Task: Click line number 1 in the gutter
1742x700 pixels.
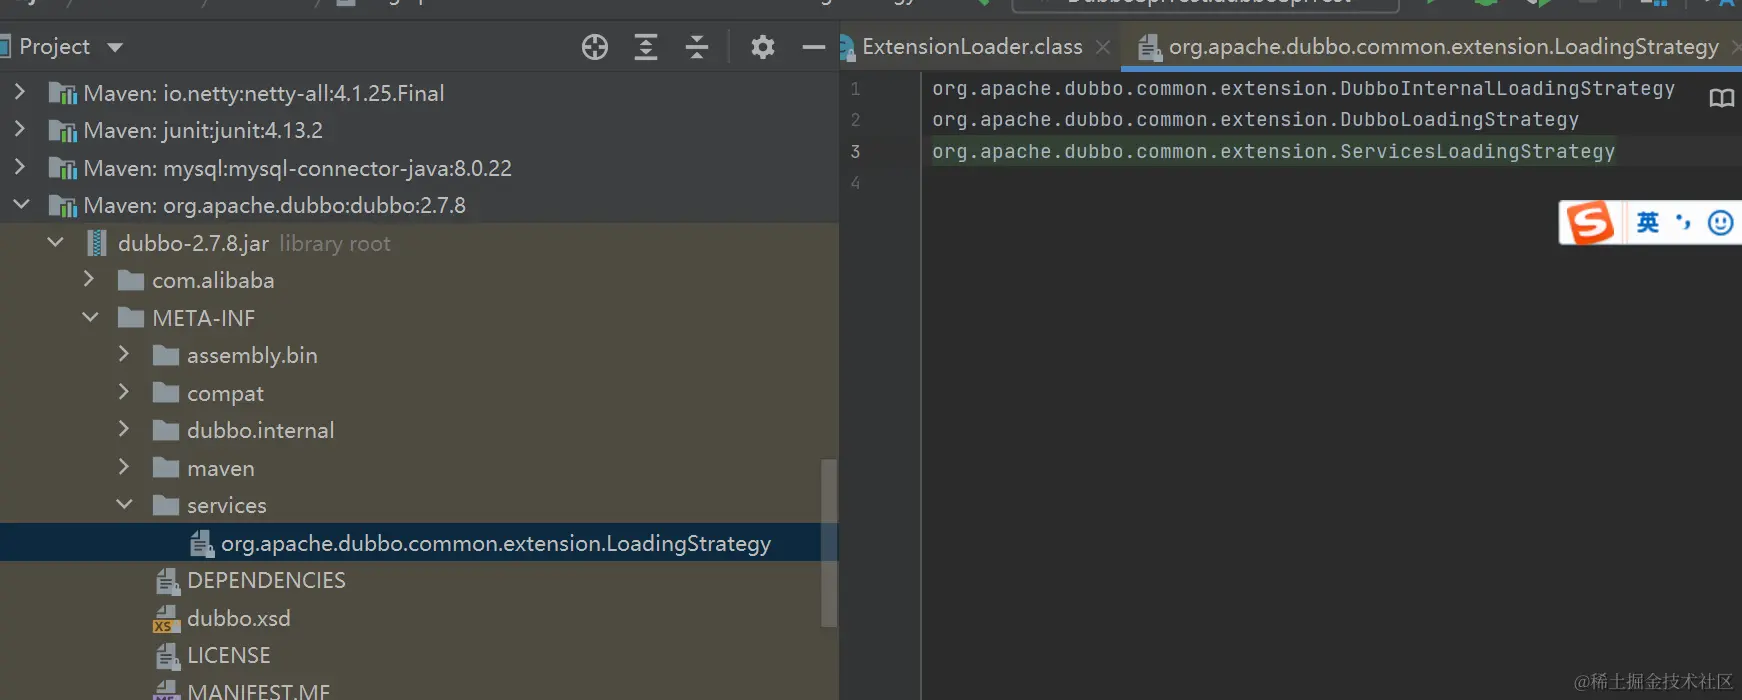Action: (855, 88)
